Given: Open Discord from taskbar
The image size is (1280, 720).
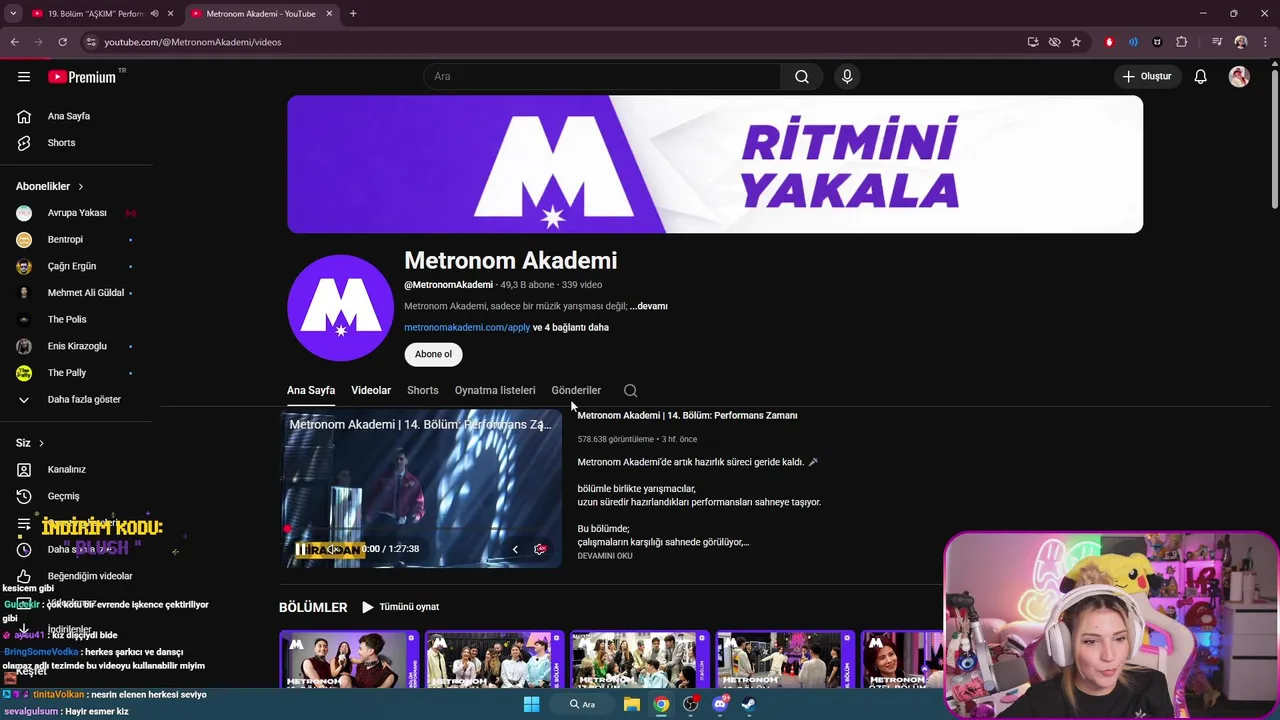Looking at the screenshot, I should (x=720, y=704).
